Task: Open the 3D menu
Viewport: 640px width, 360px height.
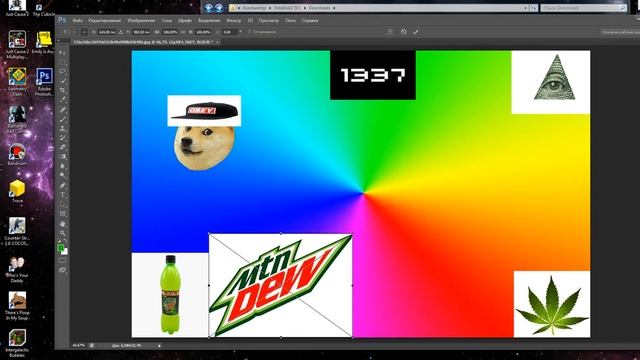Action: 250,20
